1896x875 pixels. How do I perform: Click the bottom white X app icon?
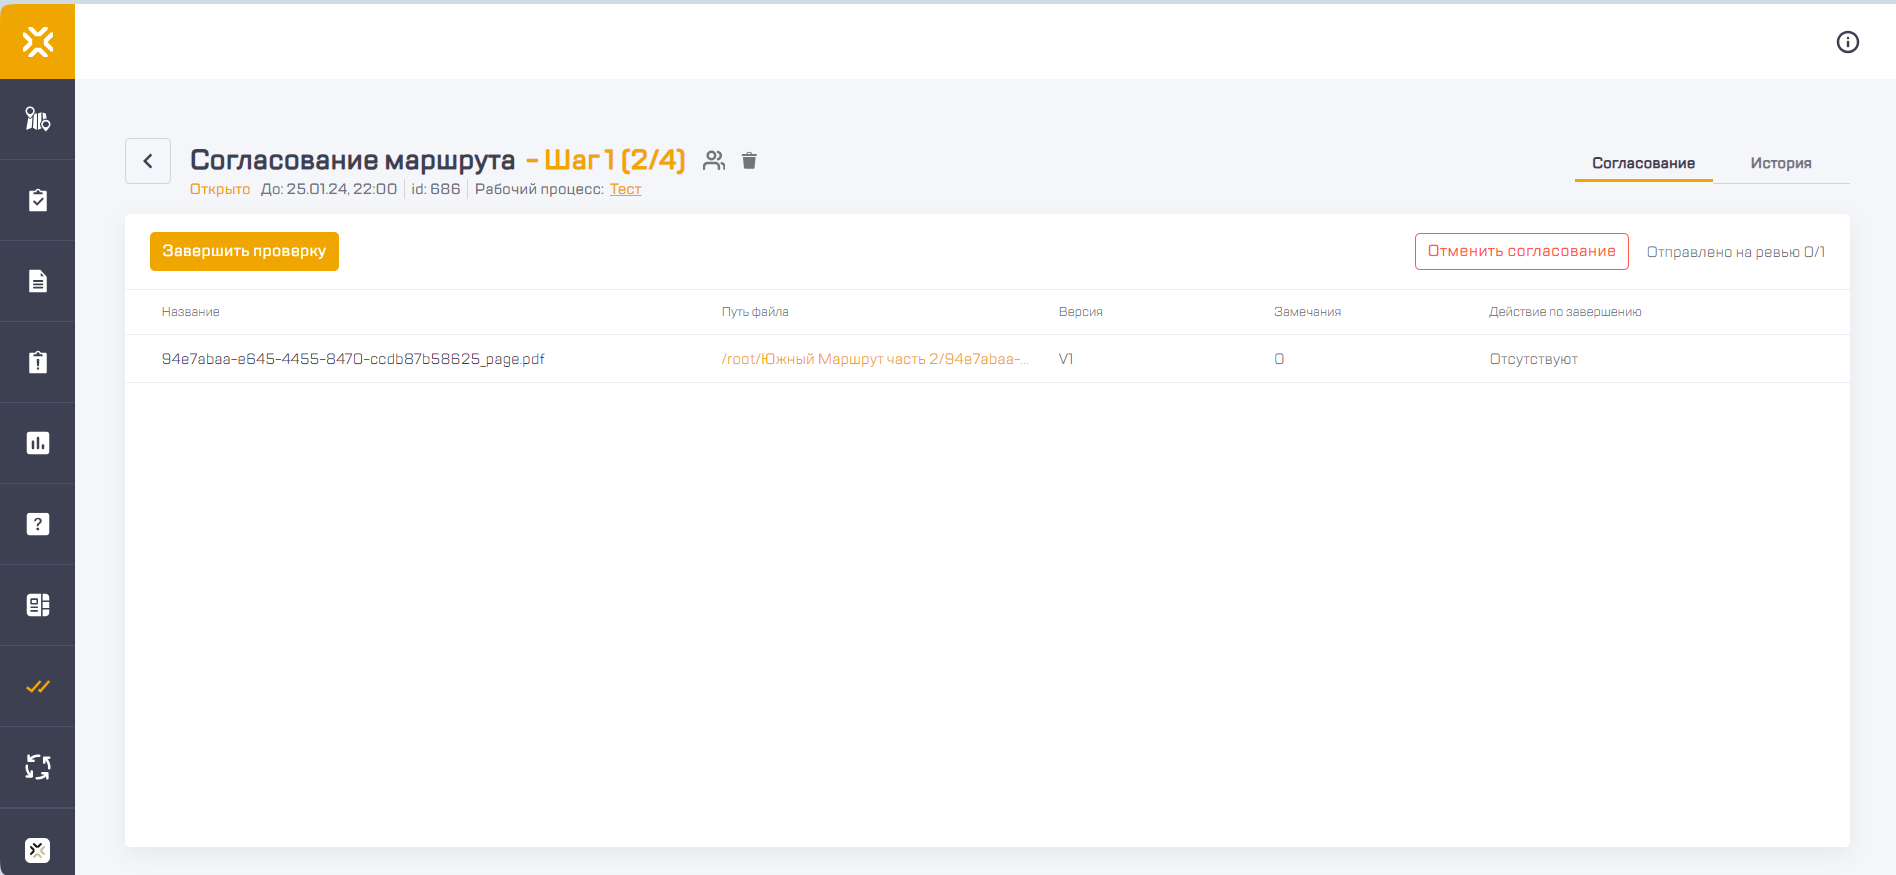pyautogui.click(x=37, y=850)
